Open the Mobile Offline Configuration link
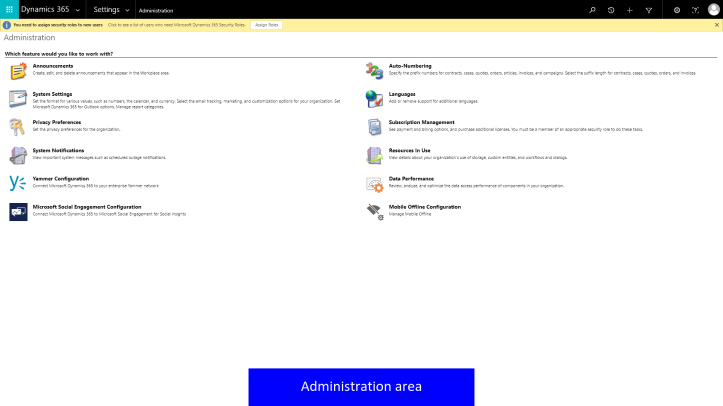723x406 pixels. point(425,207)
